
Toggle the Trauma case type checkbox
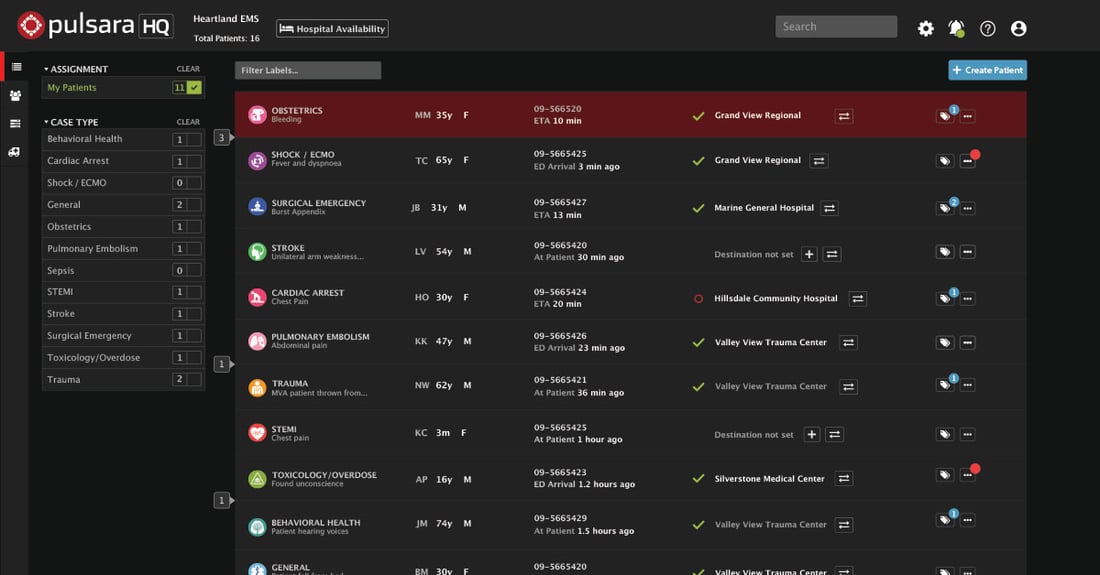194,380
